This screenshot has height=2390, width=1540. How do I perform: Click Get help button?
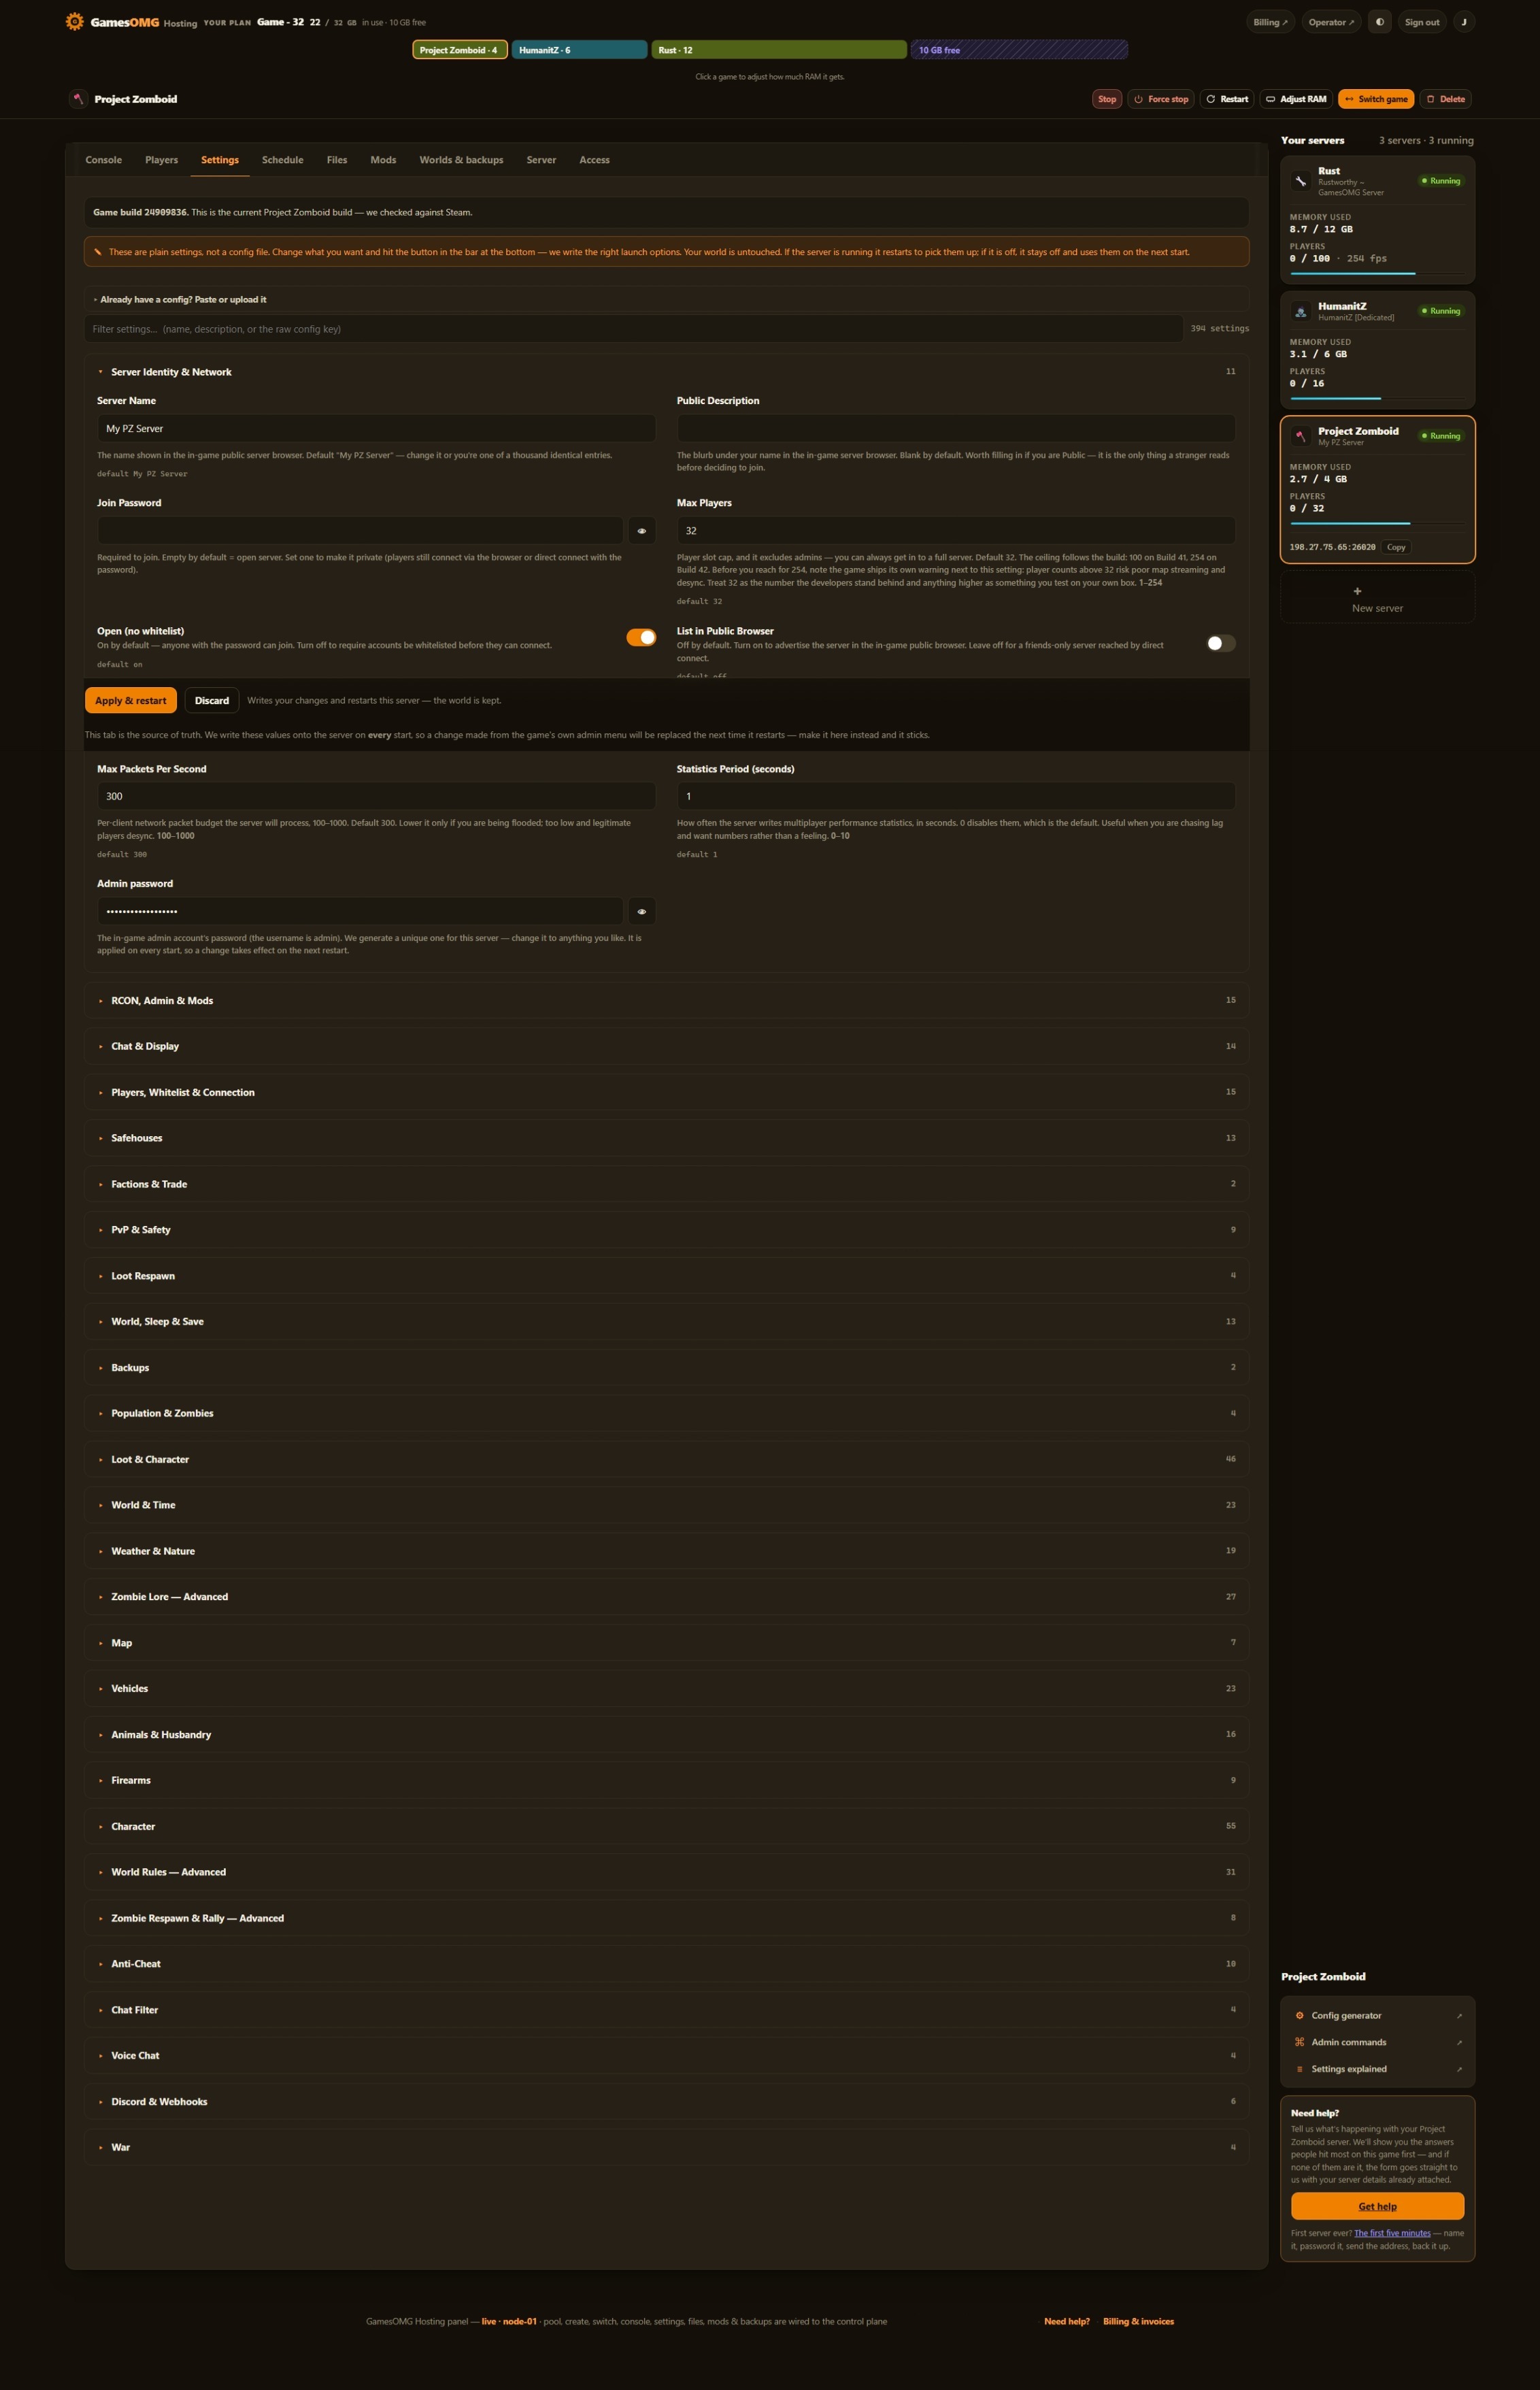click(x=1377, y=2206)
